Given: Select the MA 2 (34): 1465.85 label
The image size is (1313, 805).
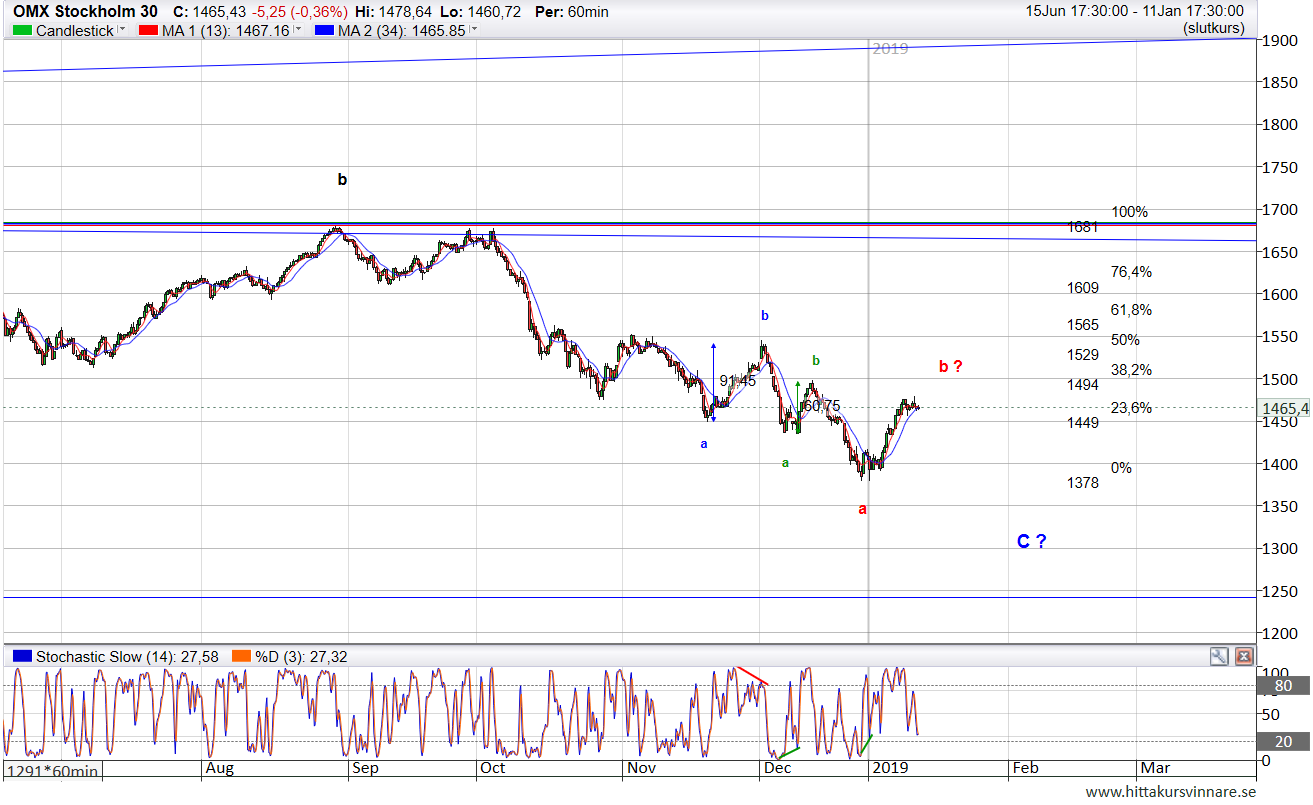Looking at the screenshot, I should coord(402,31).
